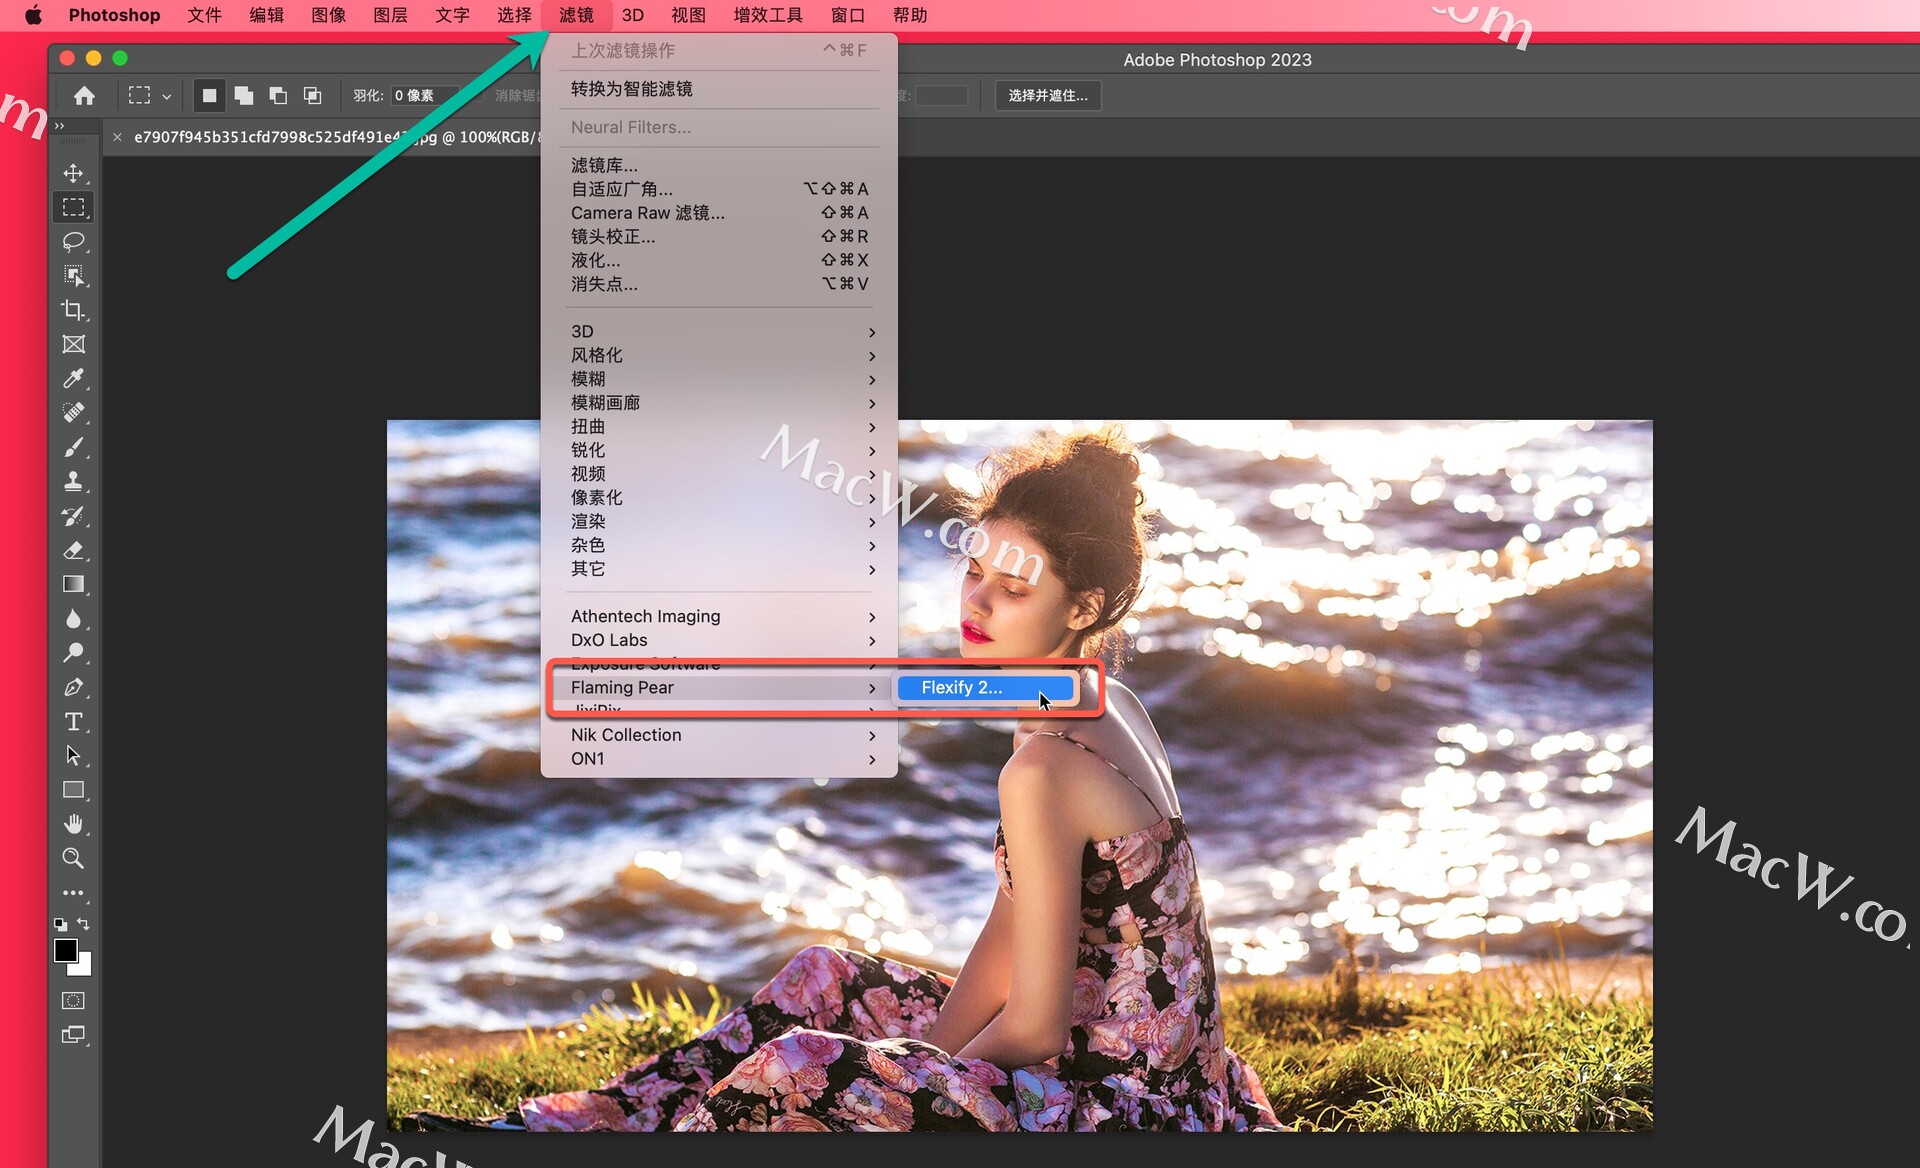Expand the toolbar double-arrow toggle

coord(59,125)
